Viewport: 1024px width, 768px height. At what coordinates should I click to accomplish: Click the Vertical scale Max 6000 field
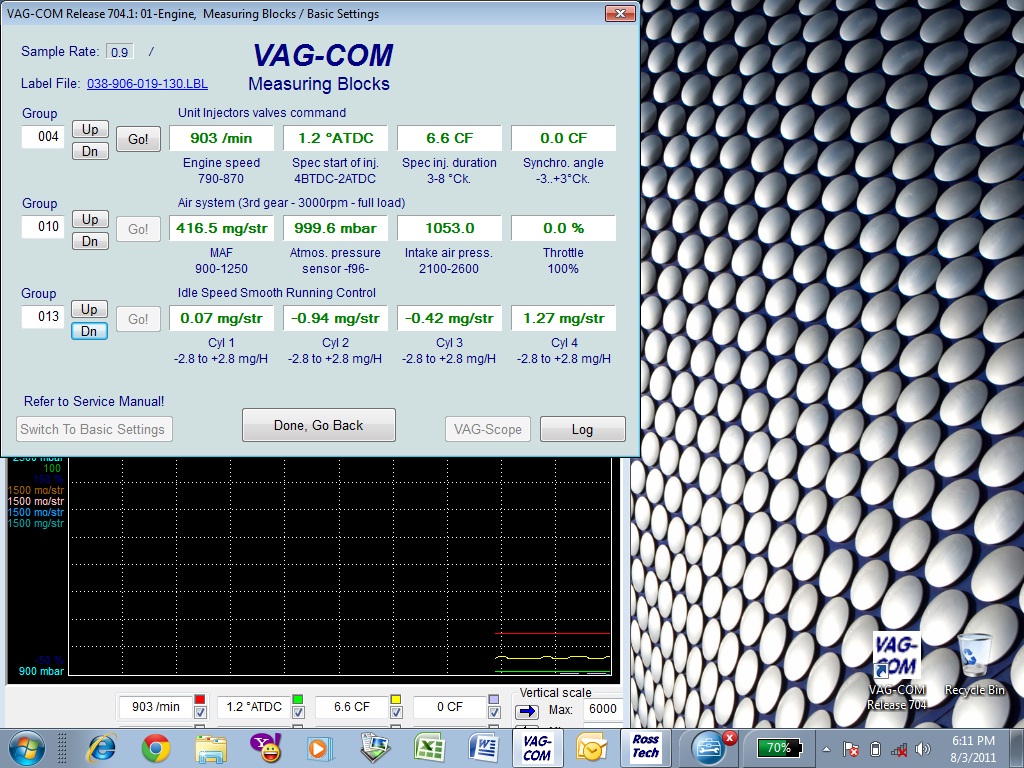(x=601, y=709)
